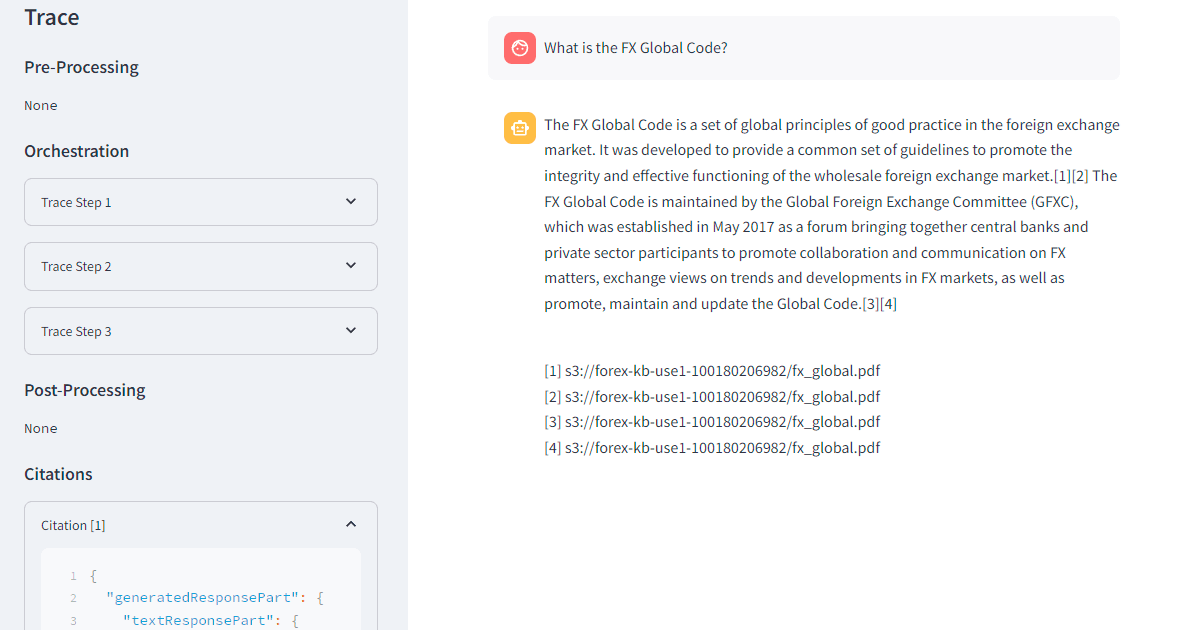Click the Trace sidebar heading
Screen dimensions: 1199x630
point(52,18)
